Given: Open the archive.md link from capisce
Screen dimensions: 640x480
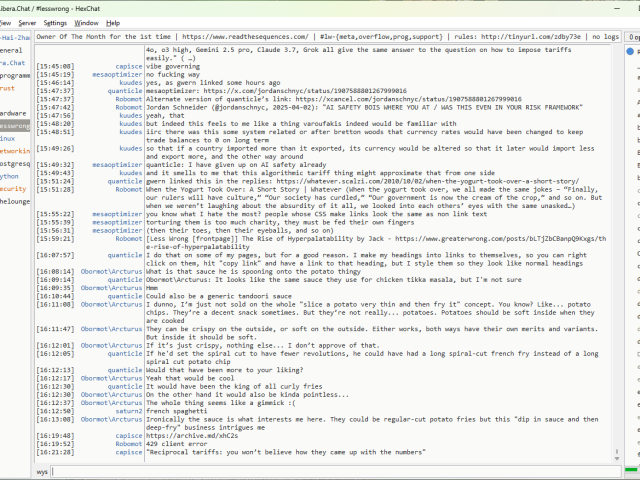Looking at the screenshot, I should (191, 435).
